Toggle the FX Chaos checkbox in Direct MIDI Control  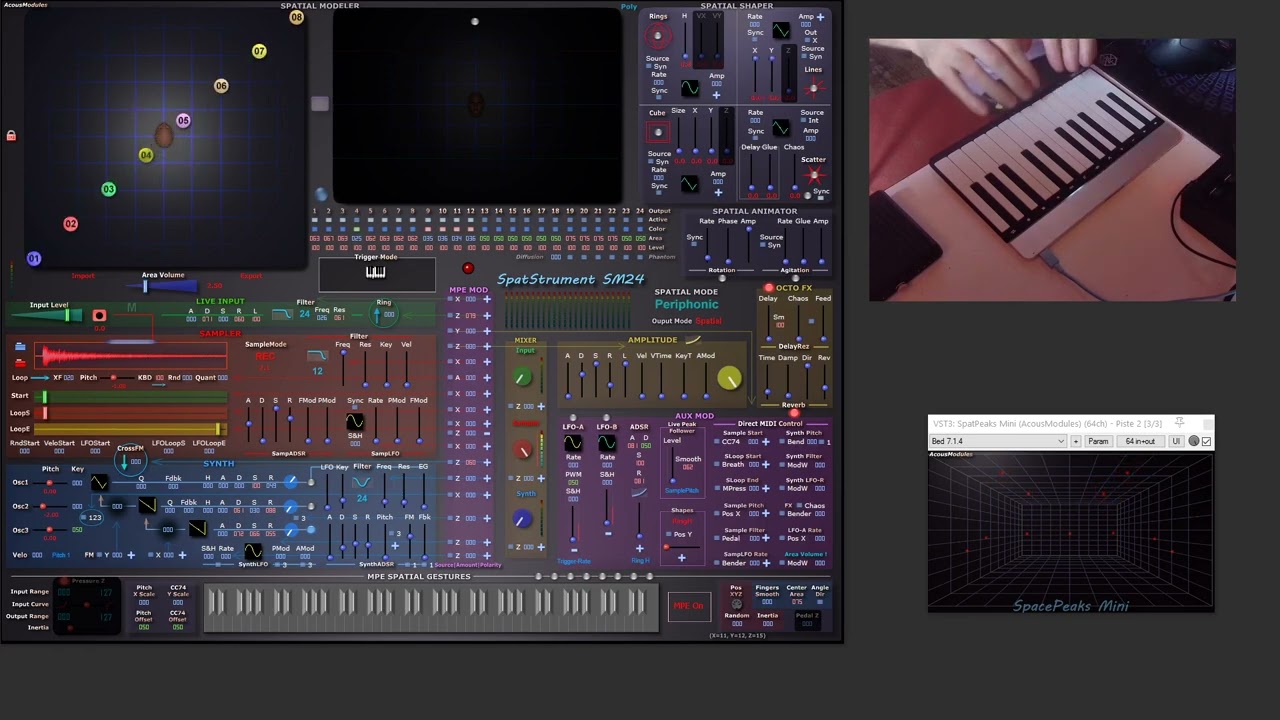coord(798,505)
